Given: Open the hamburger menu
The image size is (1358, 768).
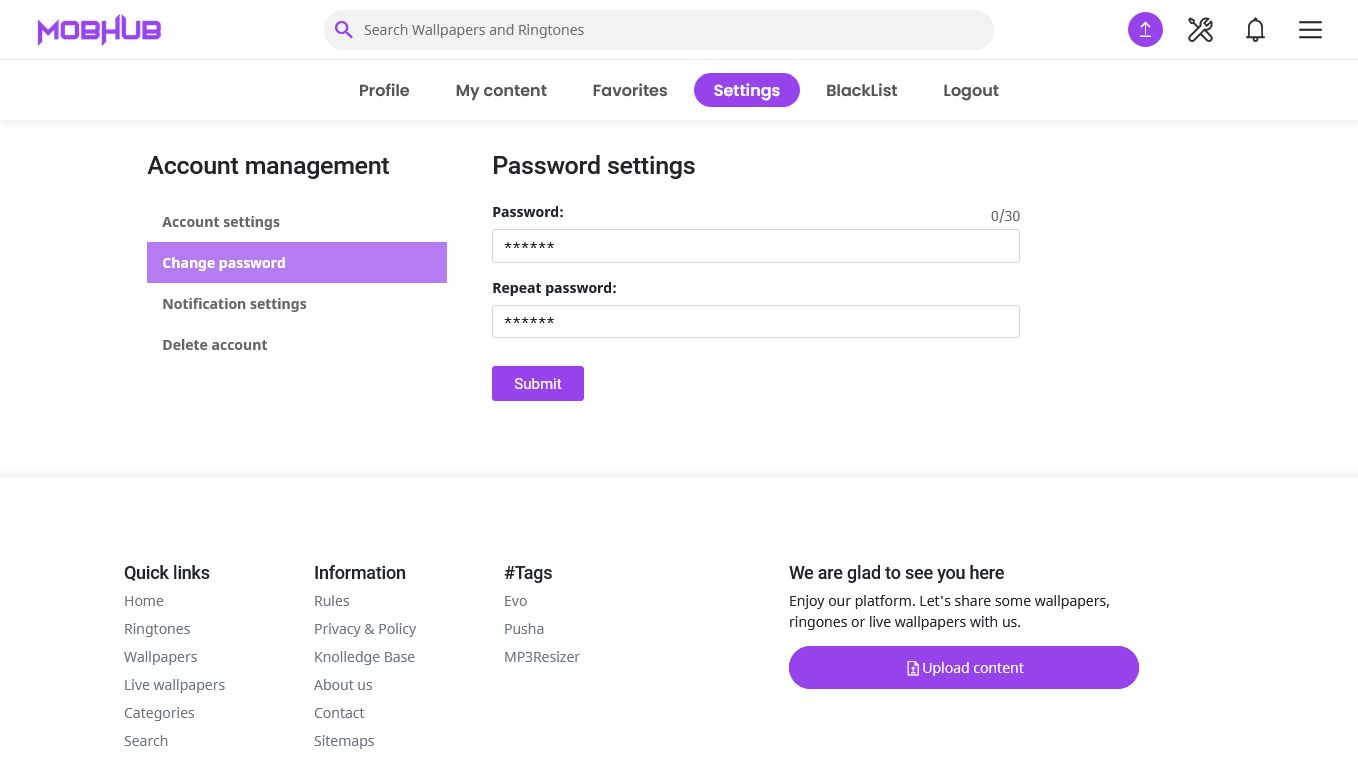Looking at the screenshot, I should click(x=1310, y=30).
